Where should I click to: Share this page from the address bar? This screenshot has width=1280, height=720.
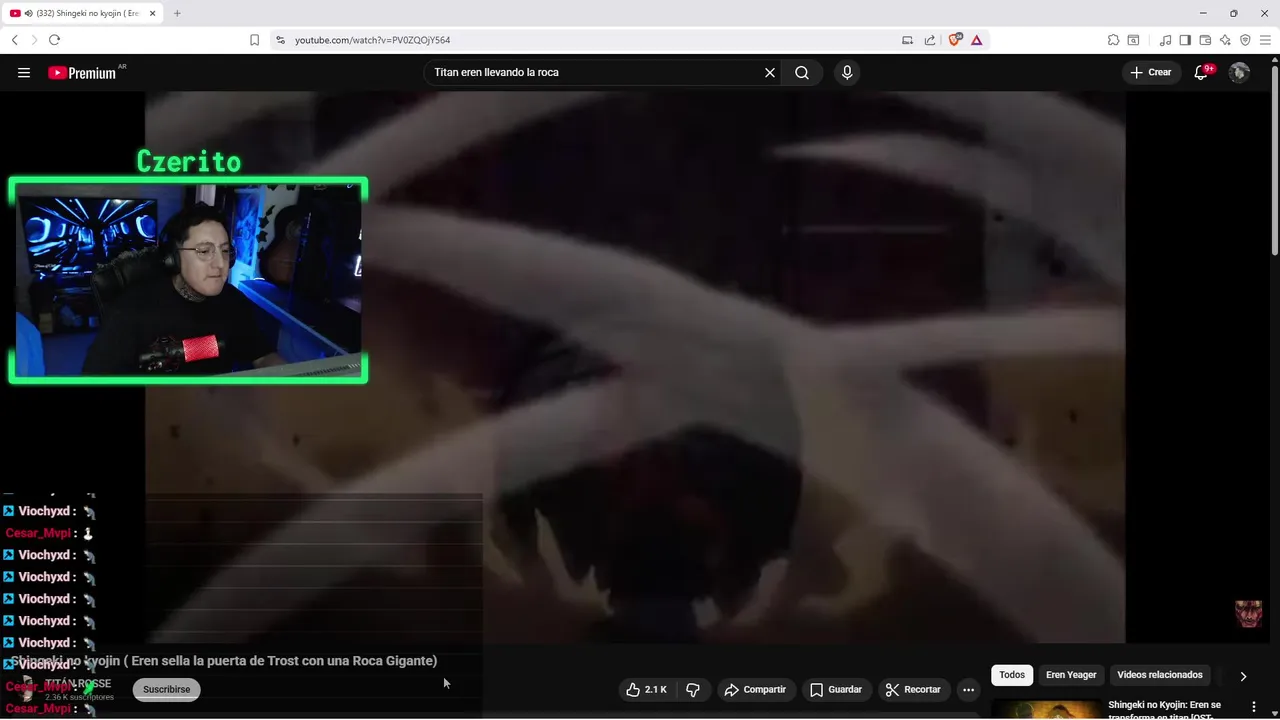[x=930, y=40]
